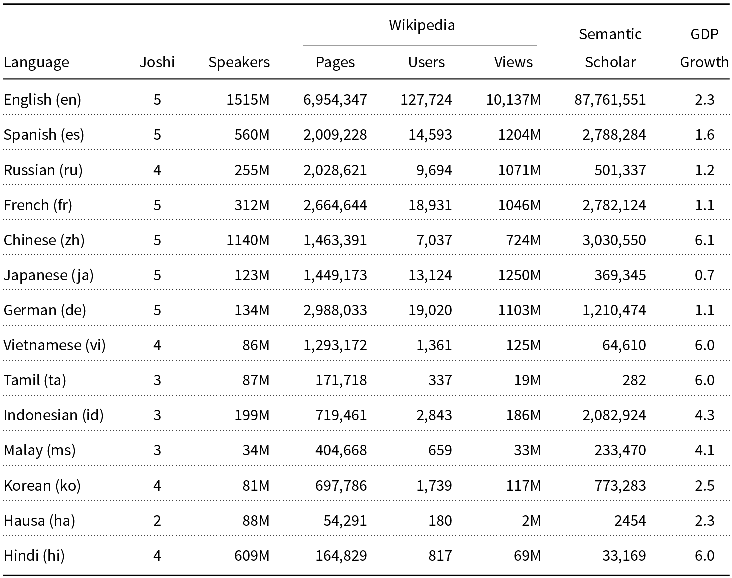Screen dimensions: 732x578
Task: Click the Russian speakers value 255M
Action: coord(252,170)
